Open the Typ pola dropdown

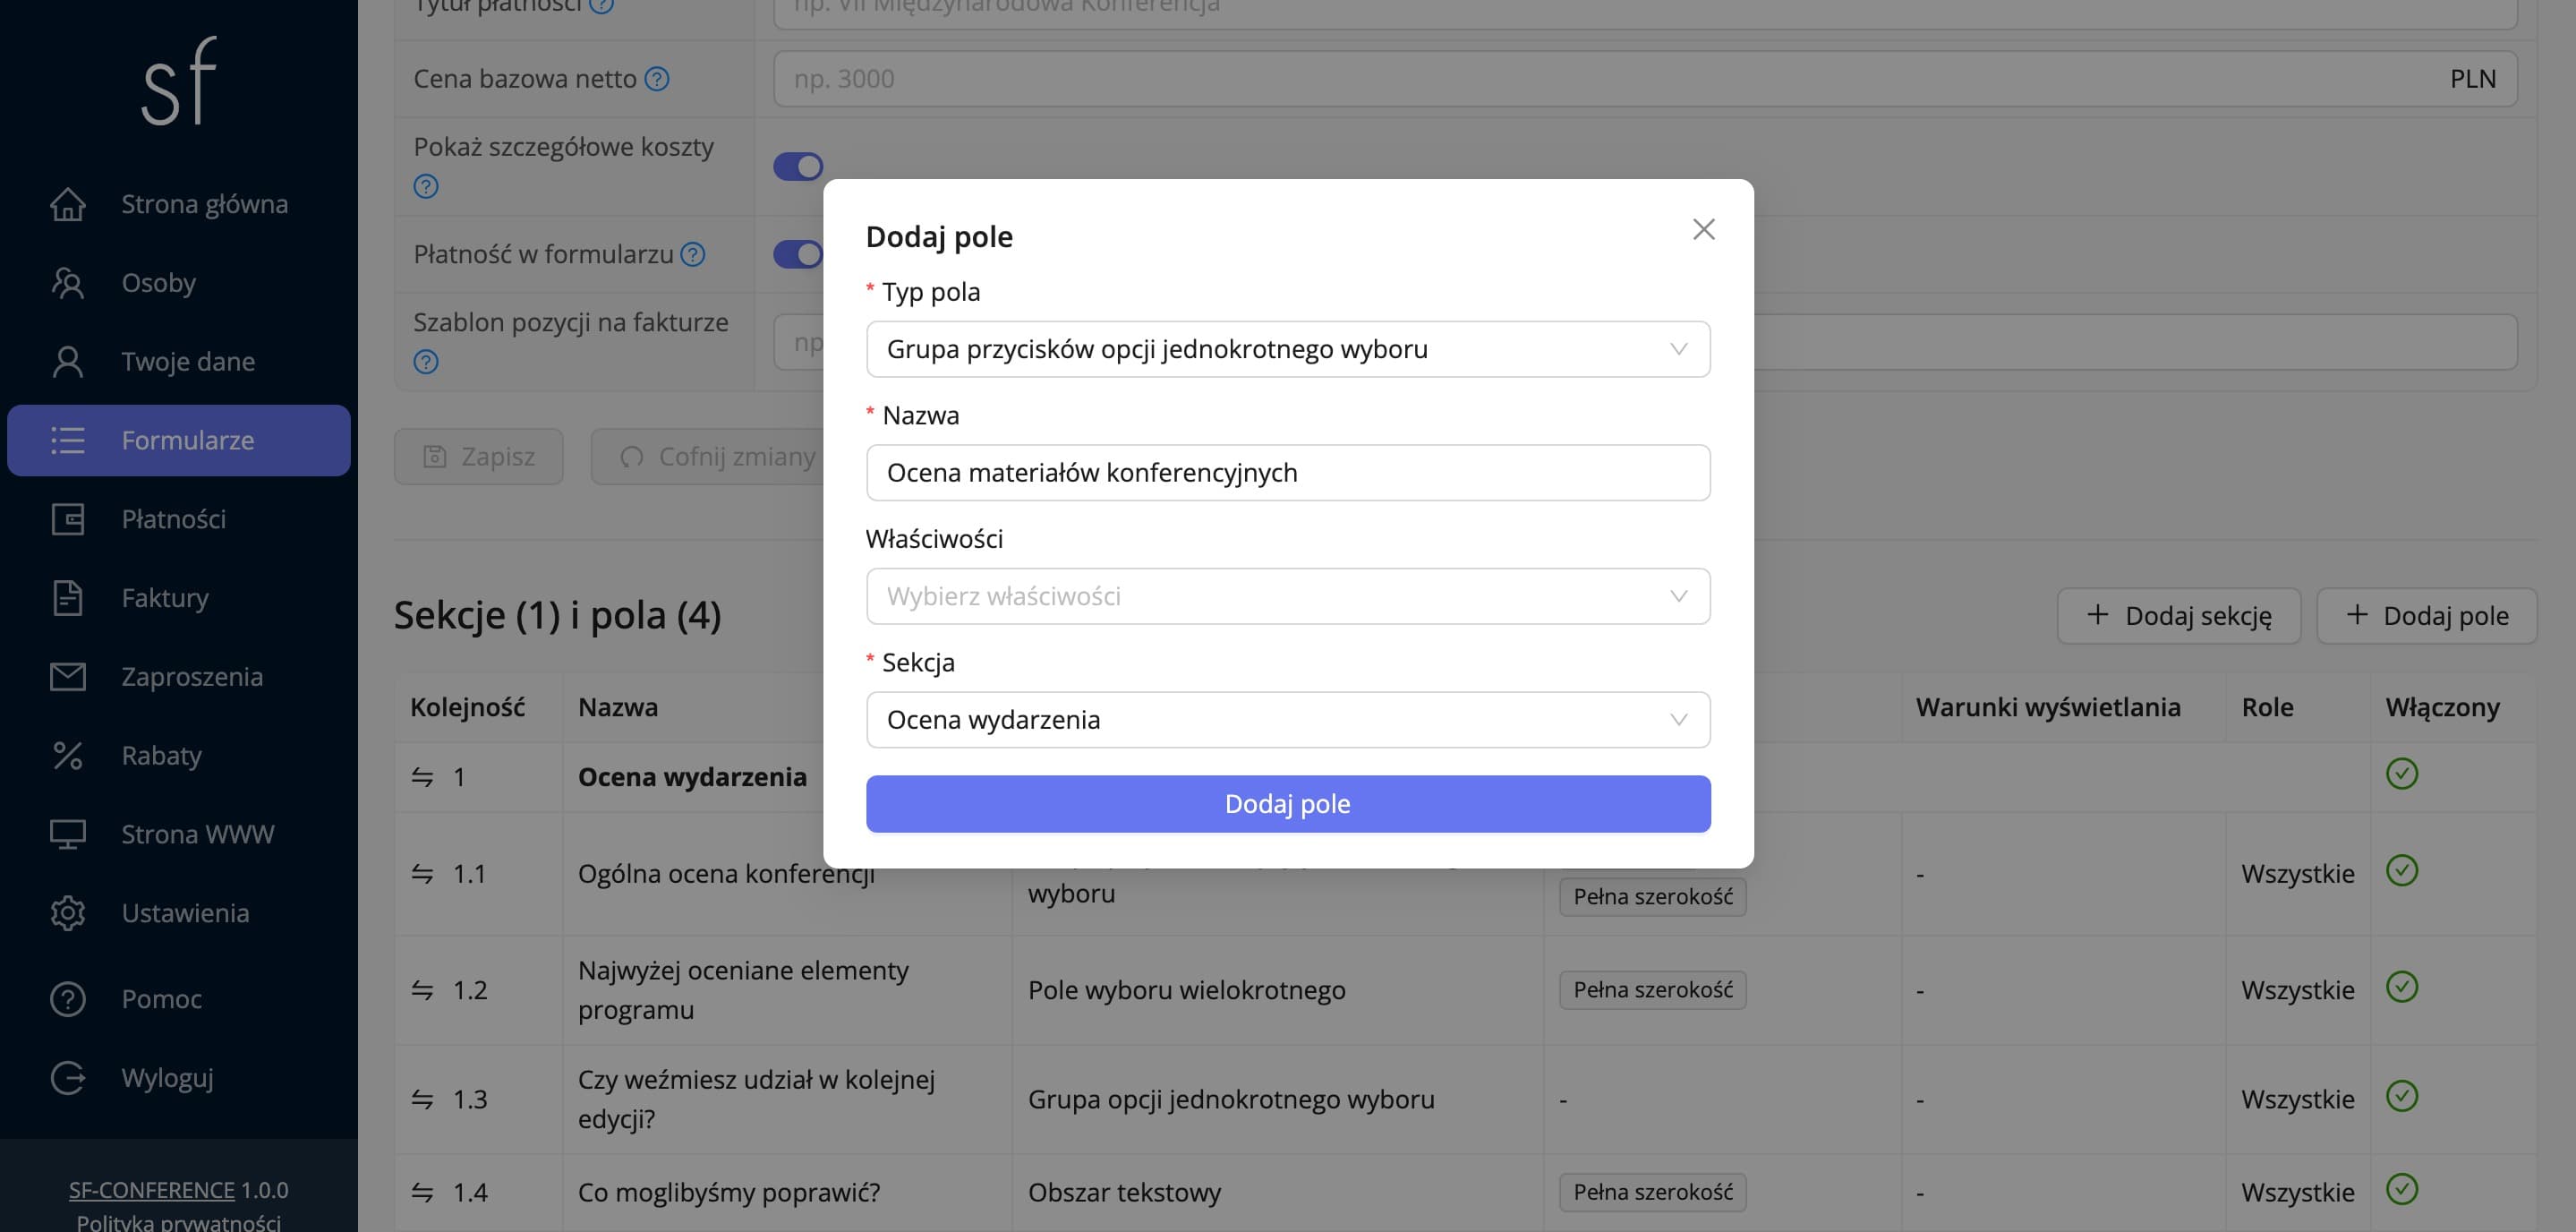pos(1288,349)
